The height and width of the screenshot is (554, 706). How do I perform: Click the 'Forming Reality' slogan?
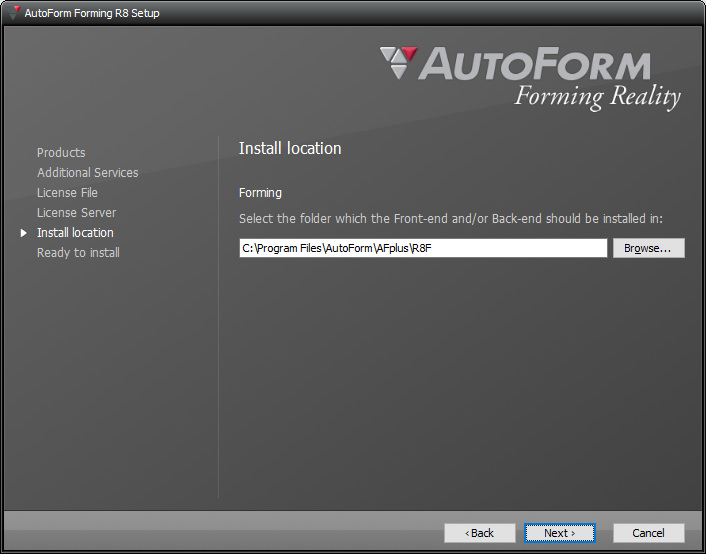click(597, 97)
